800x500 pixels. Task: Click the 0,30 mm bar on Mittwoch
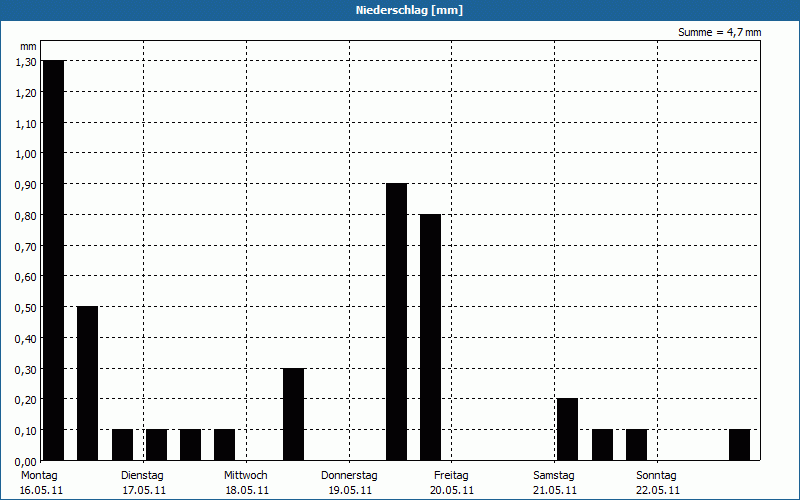(x=293, y=414)
